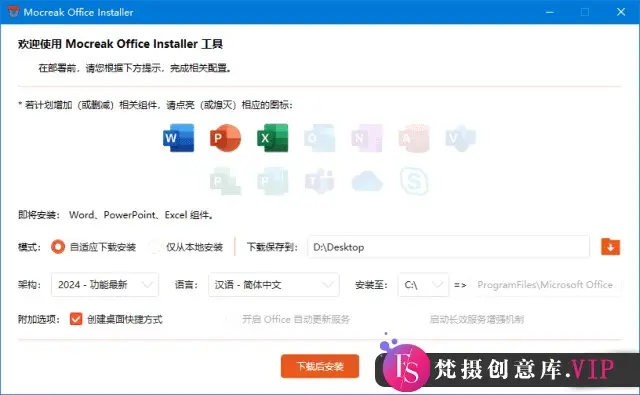Screen dimensions: 640x395
Task: Toggle the PowerPoint component icon
Action: [225, 138]
